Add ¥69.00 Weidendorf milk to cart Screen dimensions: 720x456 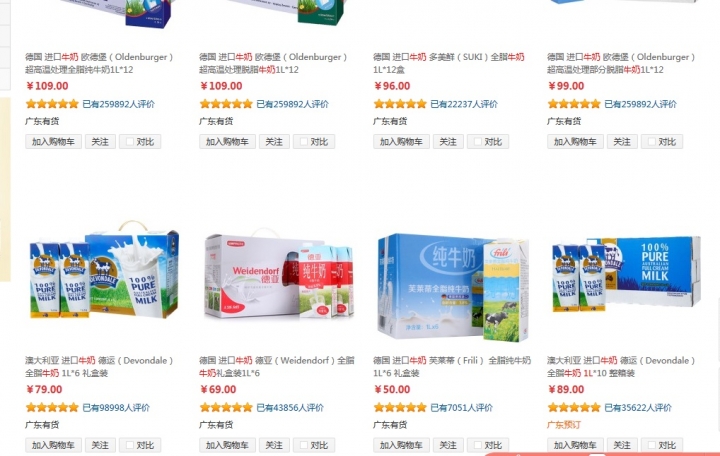227,445
